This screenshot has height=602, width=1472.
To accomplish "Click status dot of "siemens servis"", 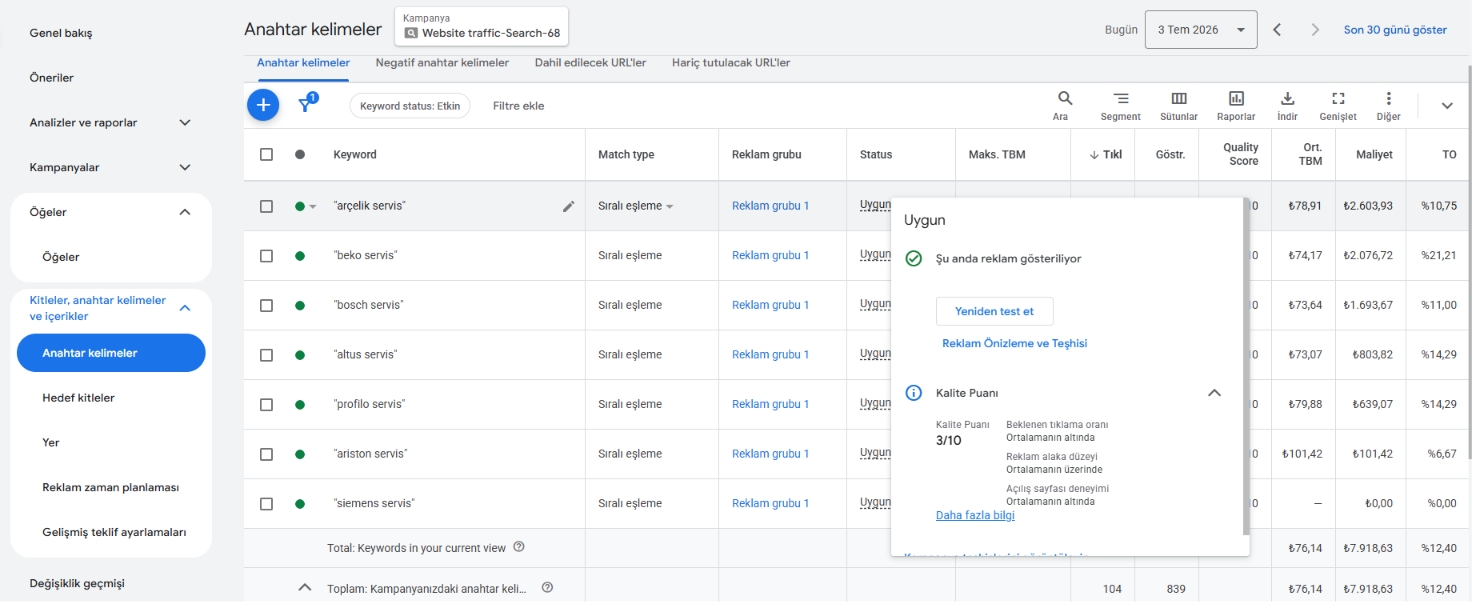I will click(300, 504).
